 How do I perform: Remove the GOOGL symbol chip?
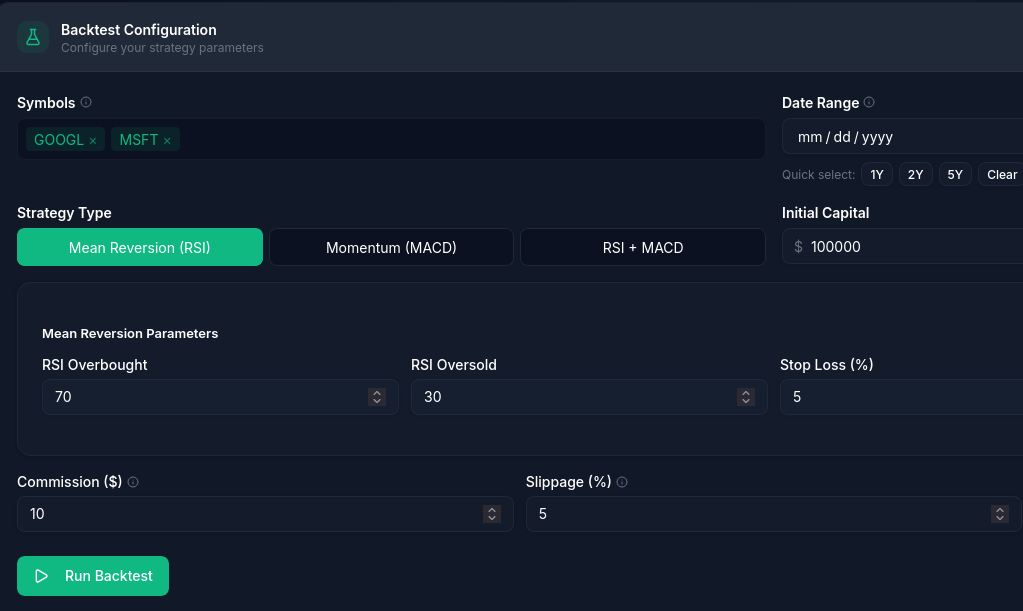[x=91, y=139]
